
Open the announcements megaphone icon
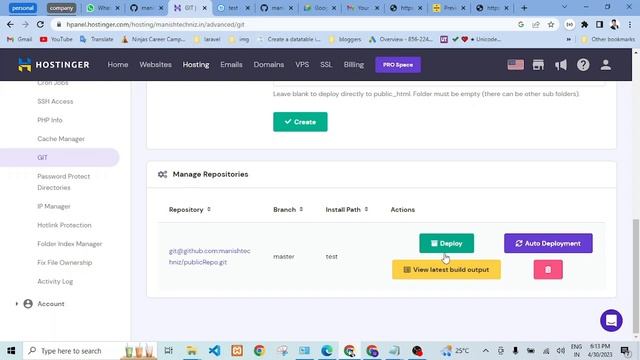[x=561, y=64]
